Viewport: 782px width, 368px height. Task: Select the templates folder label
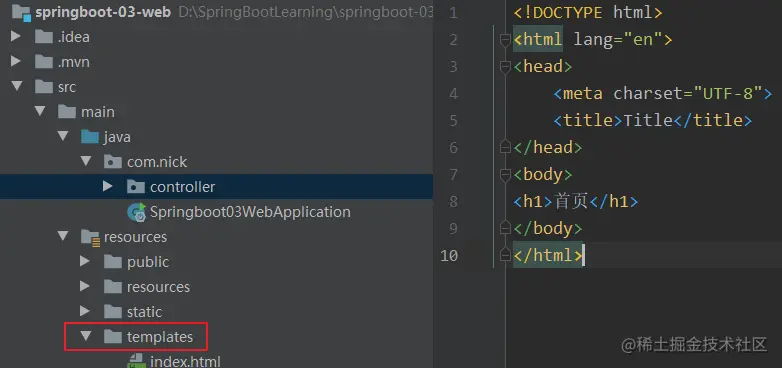160,337
